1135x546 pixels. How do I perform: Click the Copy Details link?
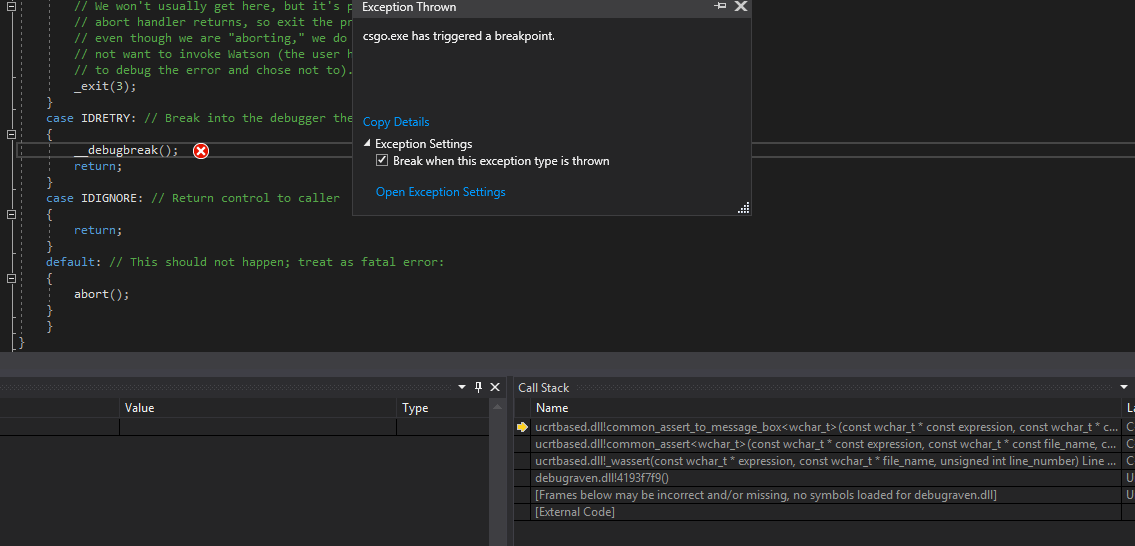pos(396,122)
